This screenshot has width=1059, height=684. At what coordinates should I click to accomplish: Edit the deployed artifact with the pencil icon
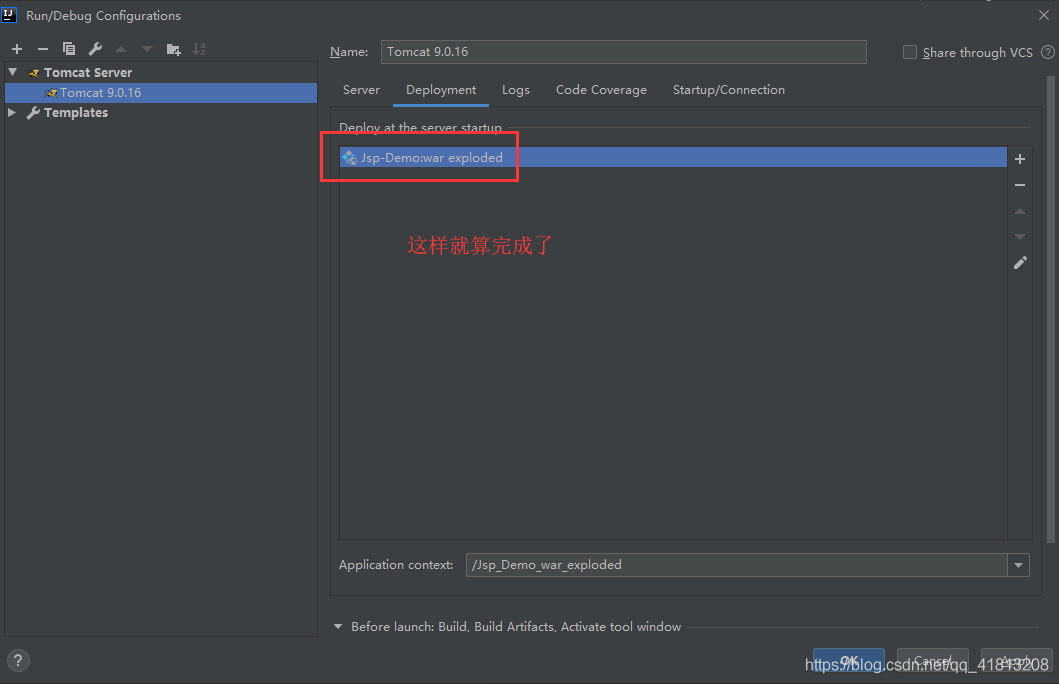coord(1019,262)
